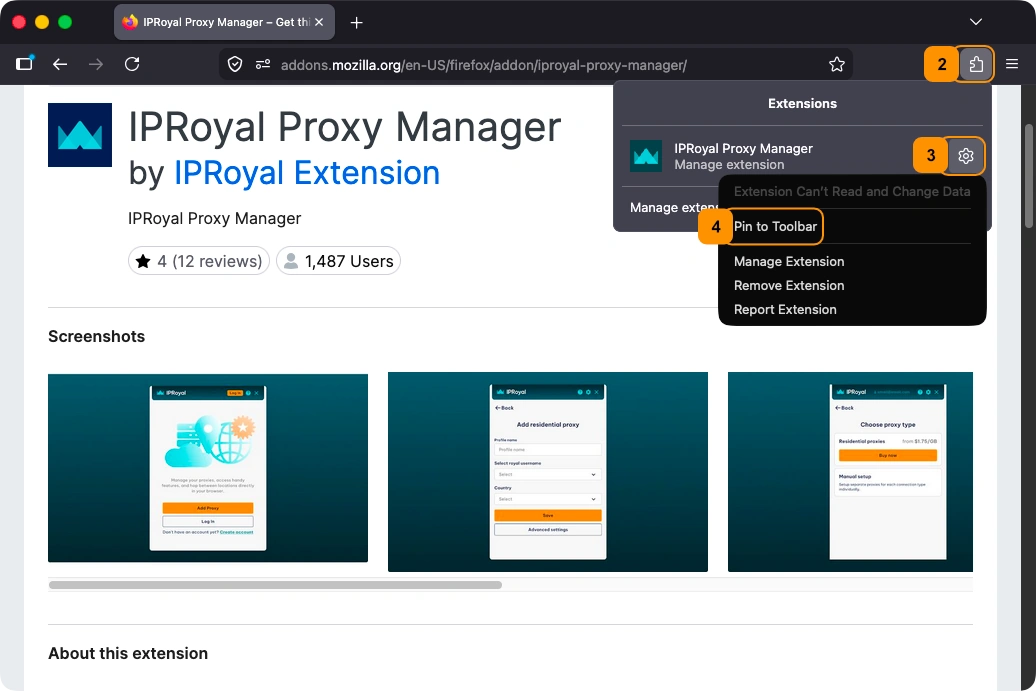Go back to previous page
This screenshot has height=691, width=1036.
[60, 64]
